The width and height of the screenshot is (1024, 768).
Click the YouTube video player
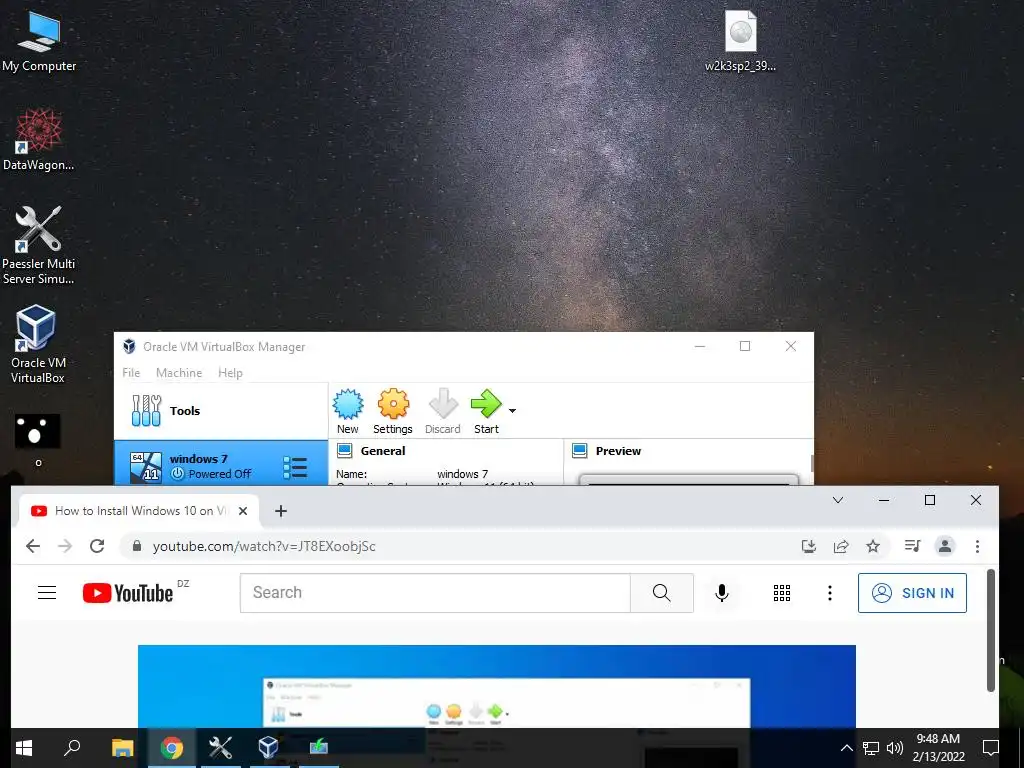tap(496, 686)
